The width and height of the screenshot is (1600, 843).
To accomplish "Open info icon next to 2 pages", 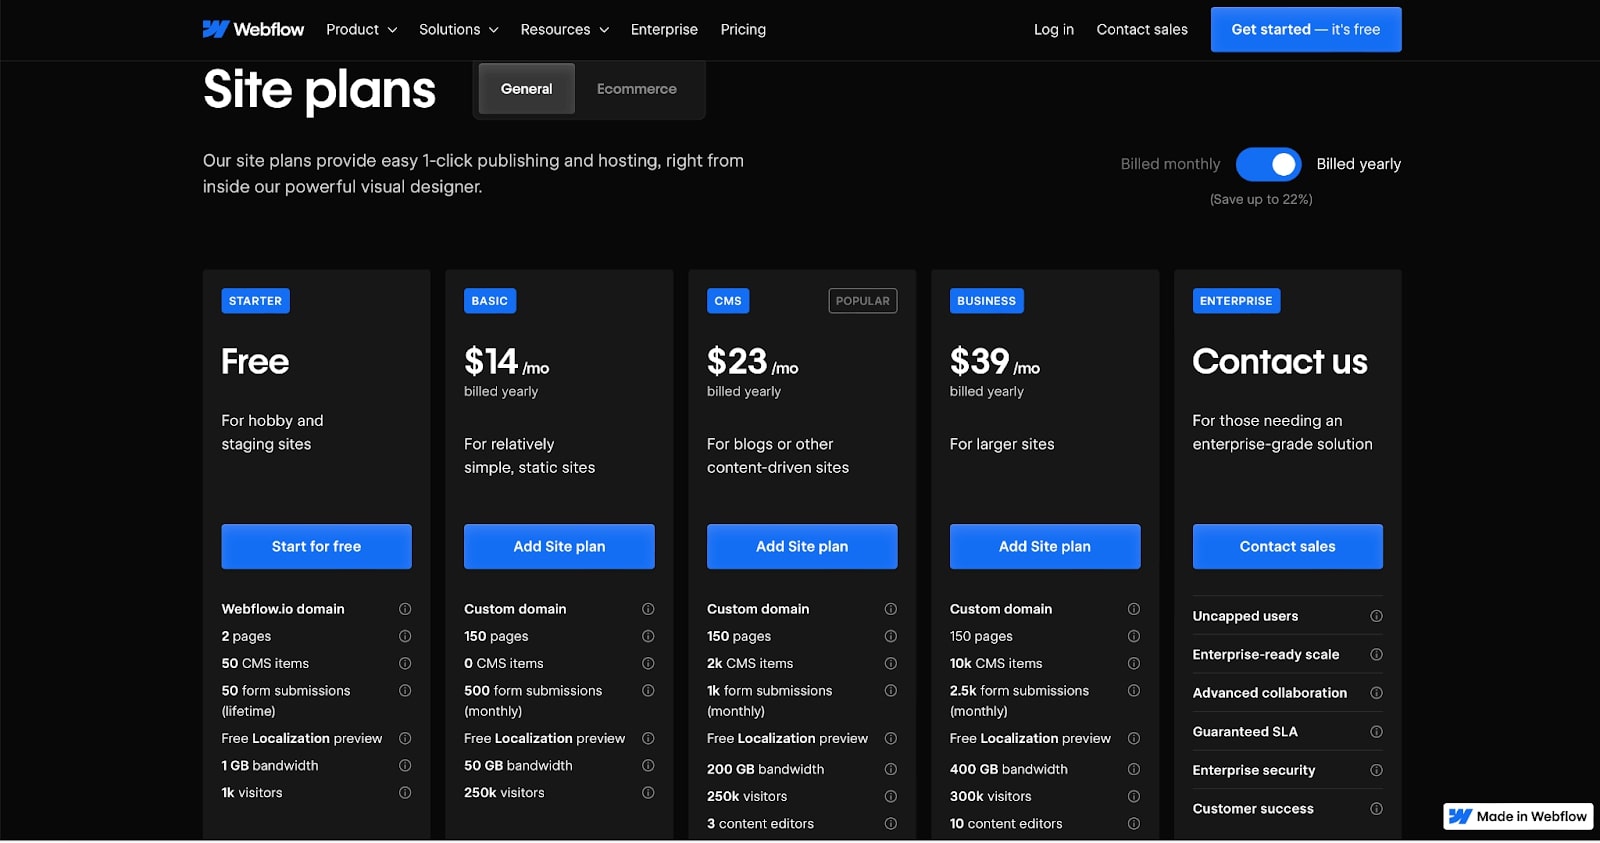I will click(405, 636).
